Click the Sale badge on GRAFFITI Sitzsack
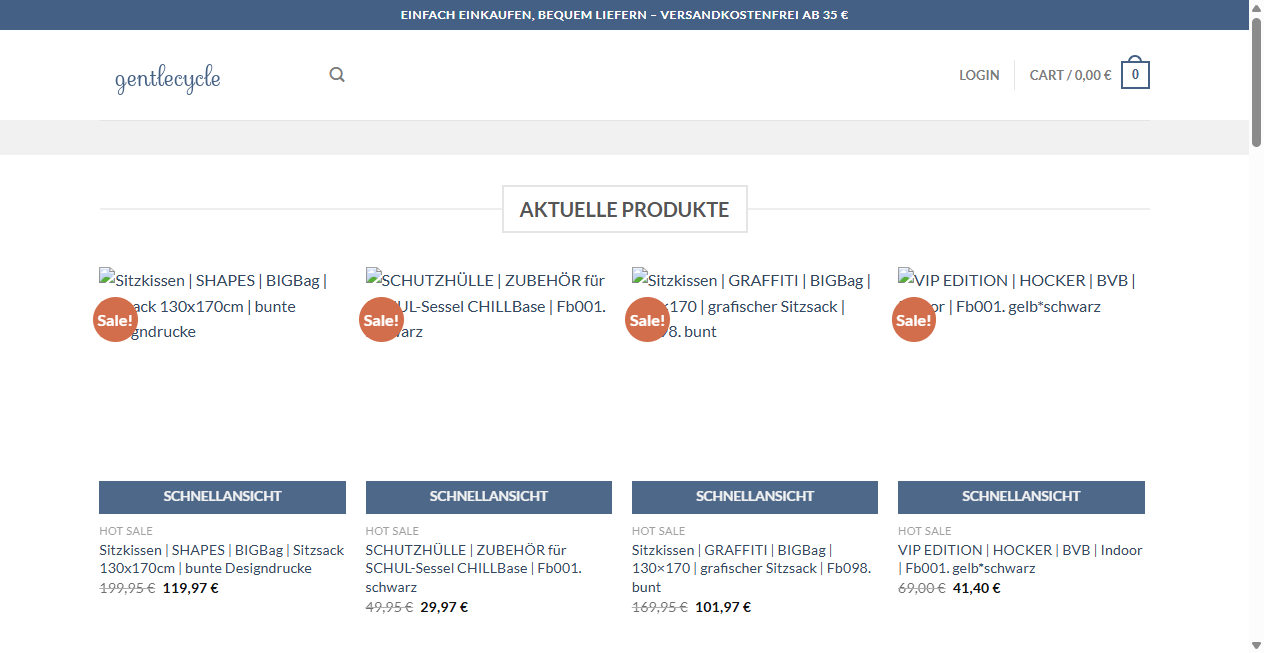Image resolution: width=1264 pixels, height=653 pixels. click(647, 319)
